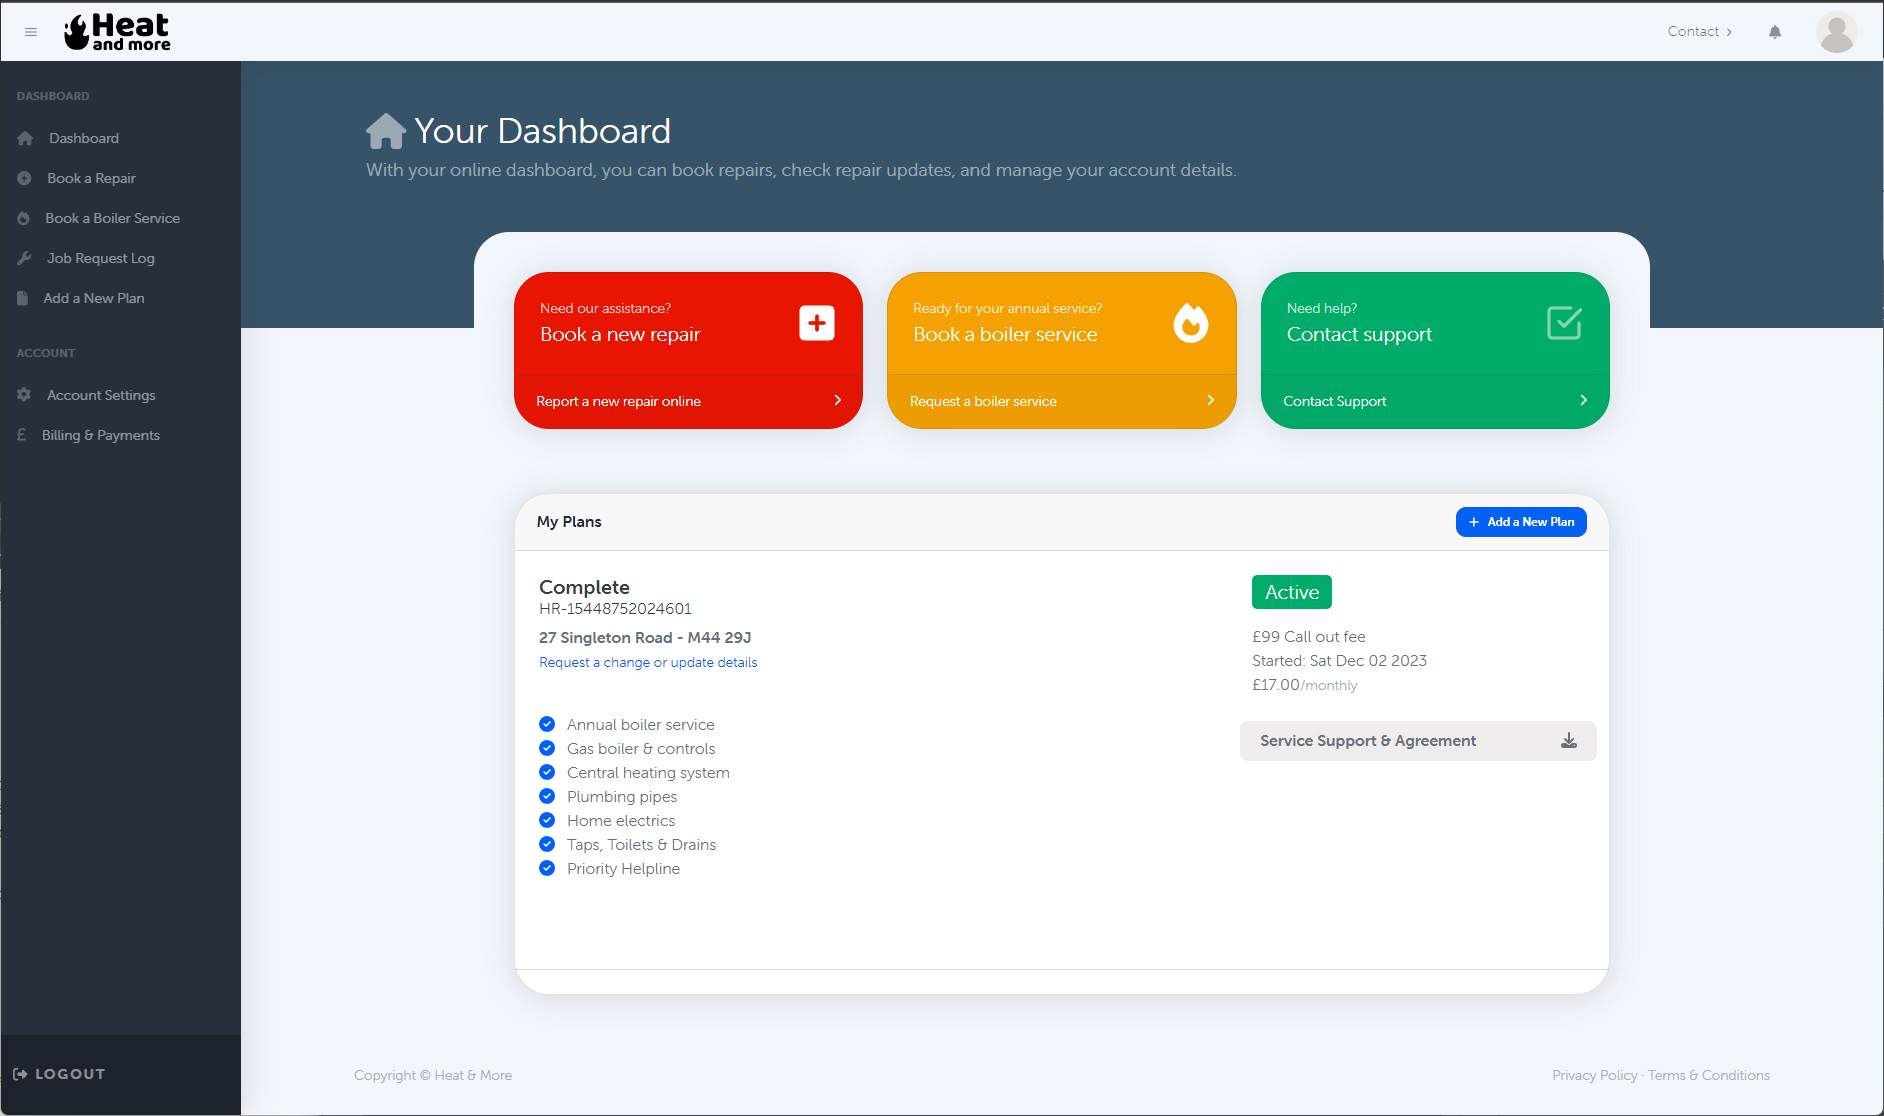Log out using the sidebar Logout button

[x=60, y=1074]
